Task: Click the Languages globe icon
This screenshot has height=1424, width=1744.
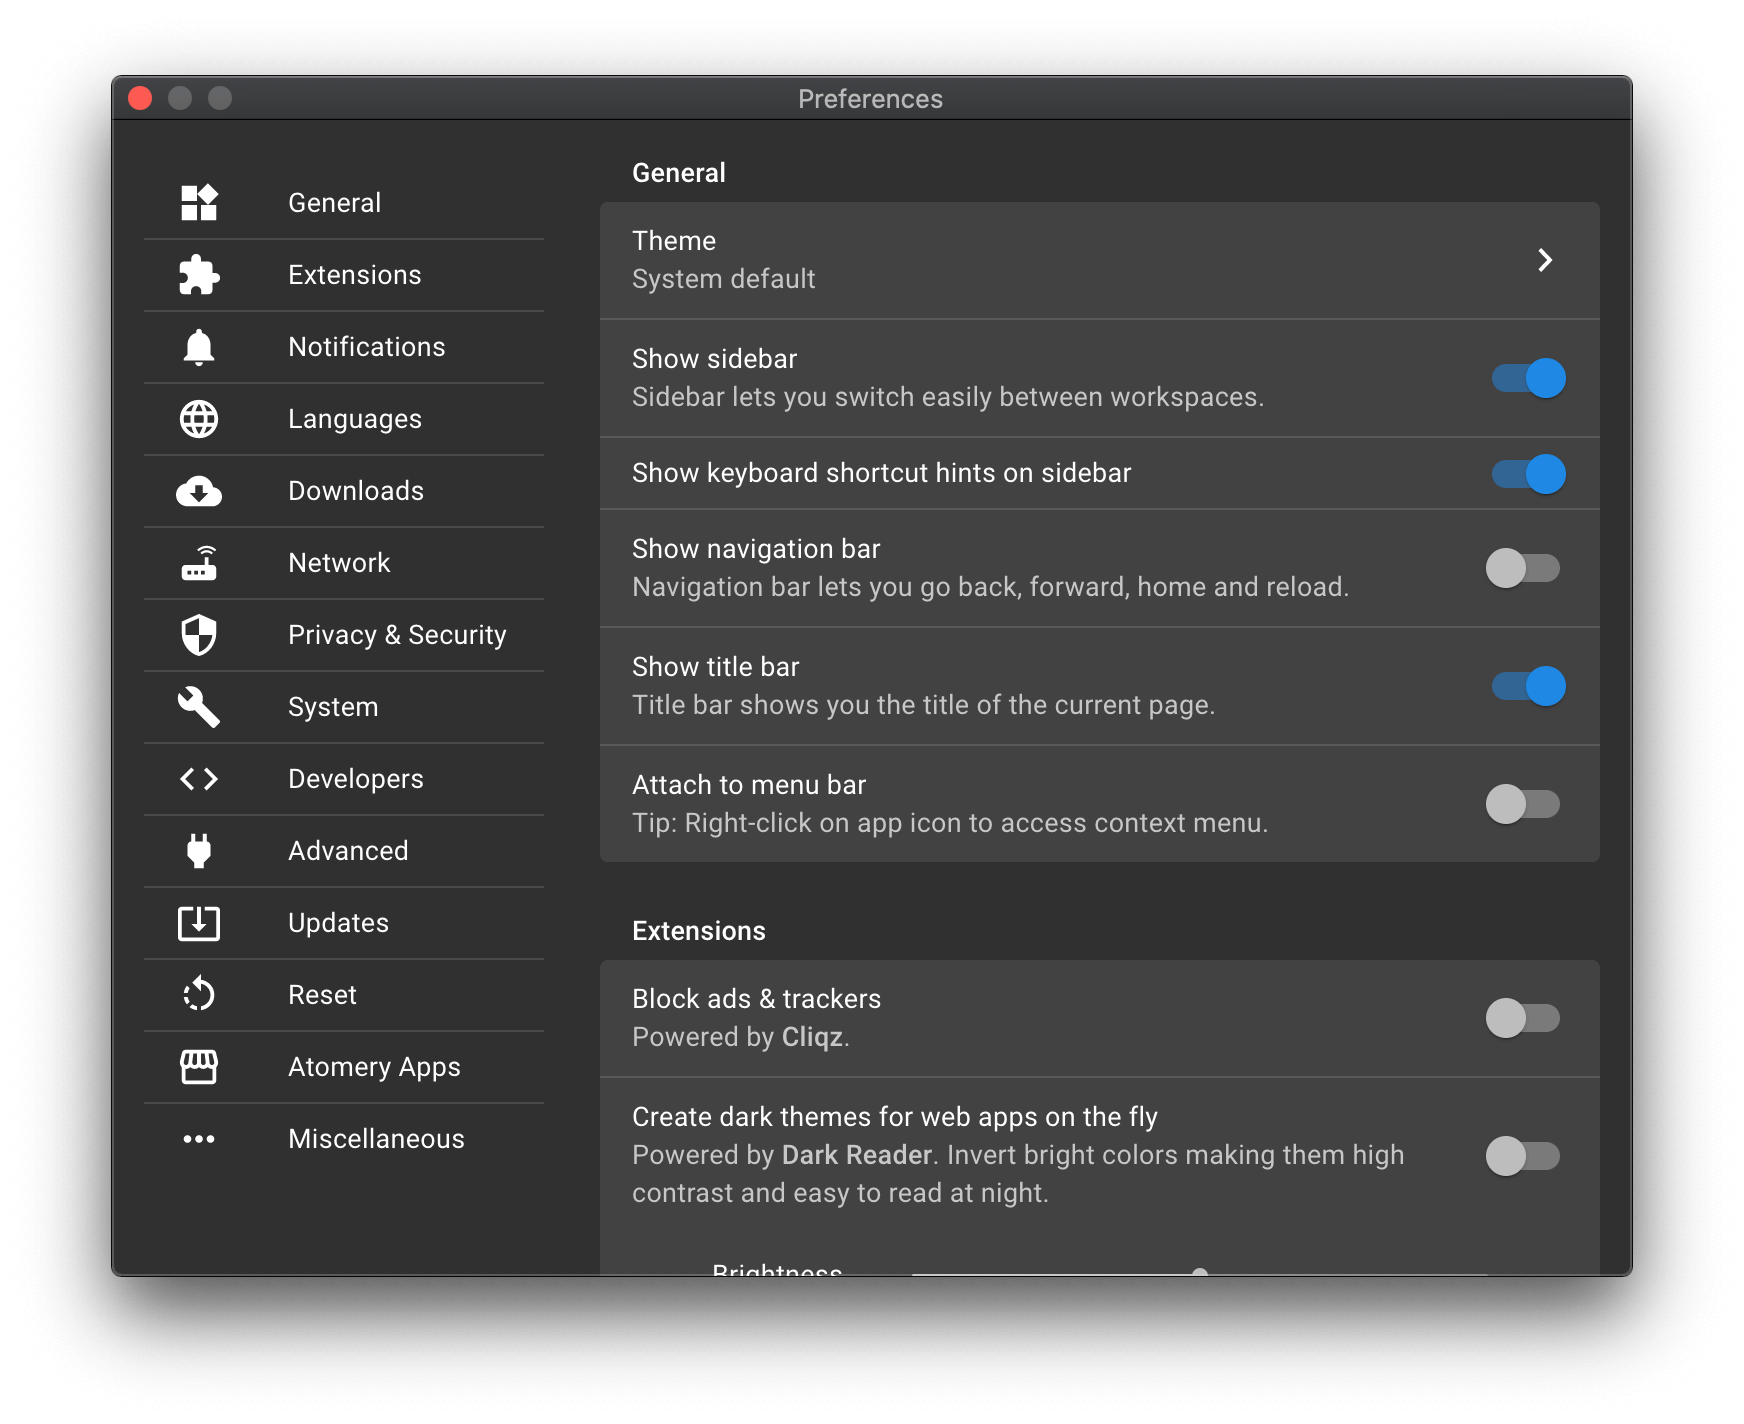Action: (x=199, y=419)
